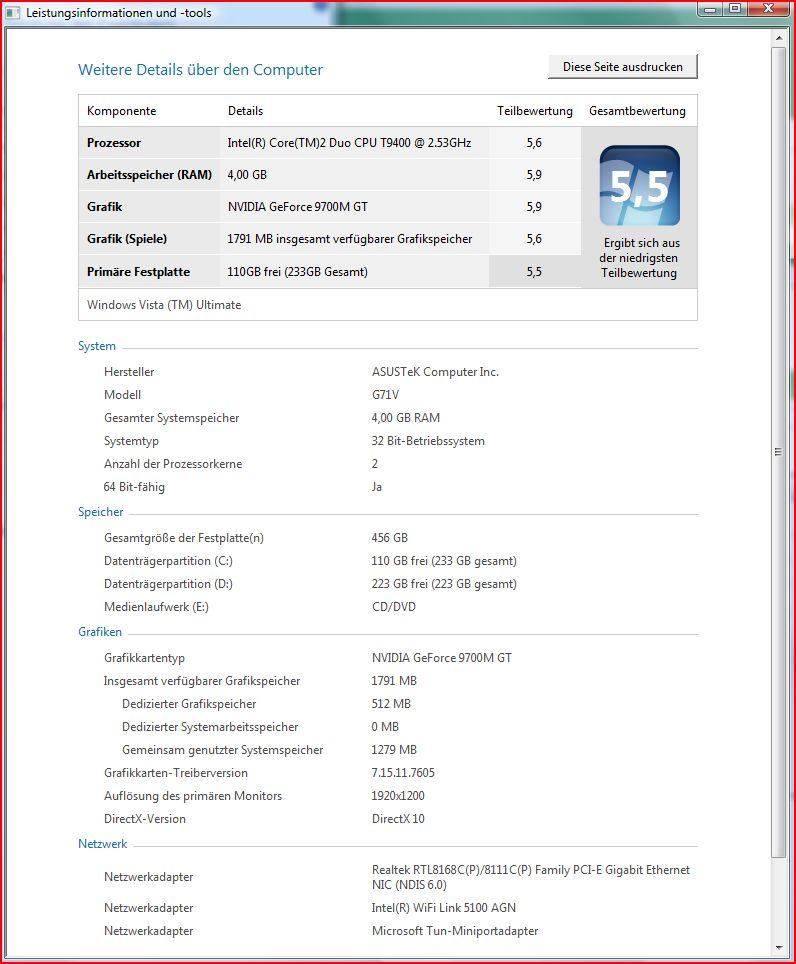Click the window title bar icon
Screen dimensions: 796x964
pos(14,12)
